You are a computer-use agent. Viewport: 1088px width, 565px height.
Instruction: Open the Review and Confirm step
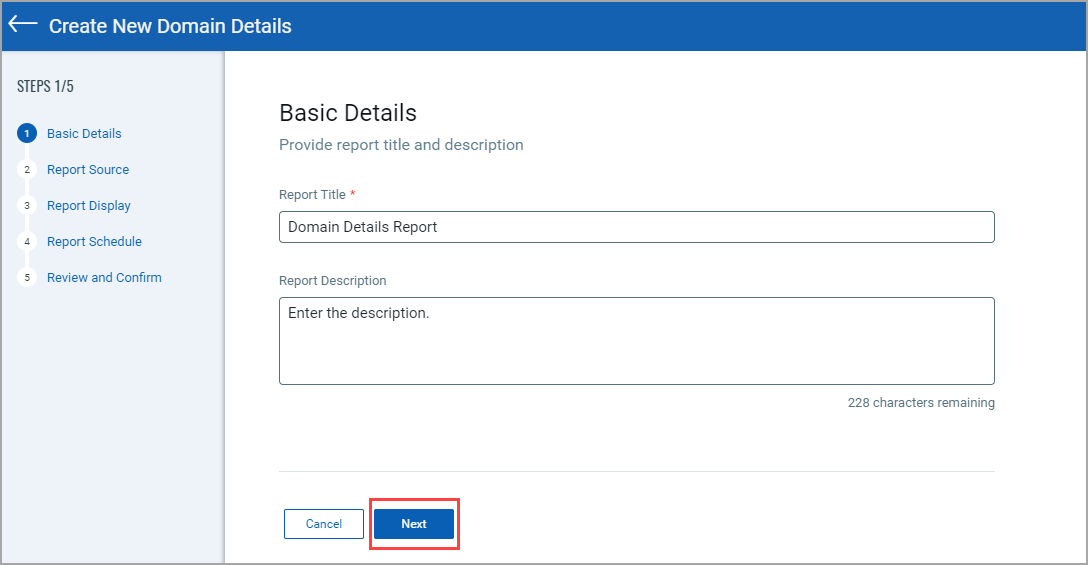[104, 278]
